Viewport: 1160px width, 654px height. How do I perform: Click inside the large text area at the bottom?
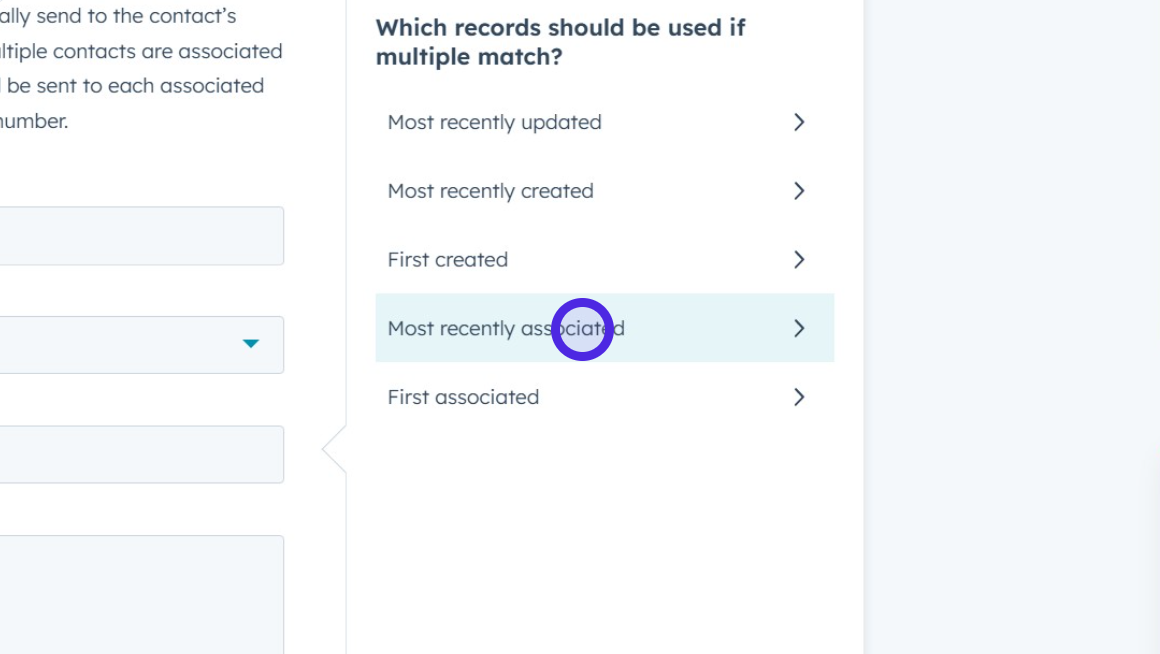[140, 595]
